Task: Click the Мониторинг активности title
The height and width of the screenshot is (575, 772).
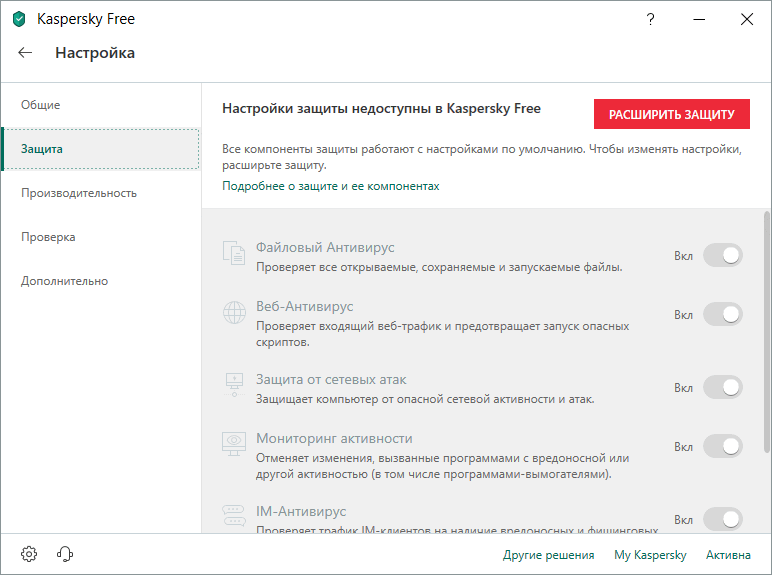Action: [334, 438]
